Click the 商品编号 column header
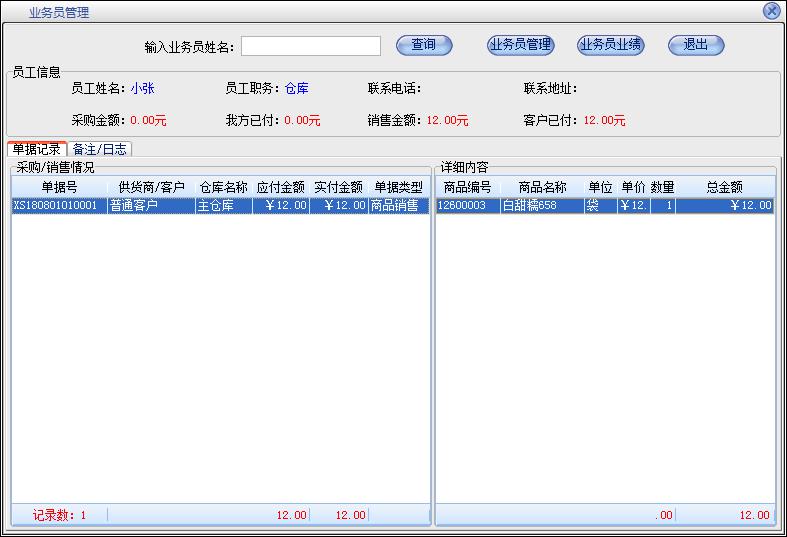The image size is (787, 537). pyautogui.click(x=467, y=187)
